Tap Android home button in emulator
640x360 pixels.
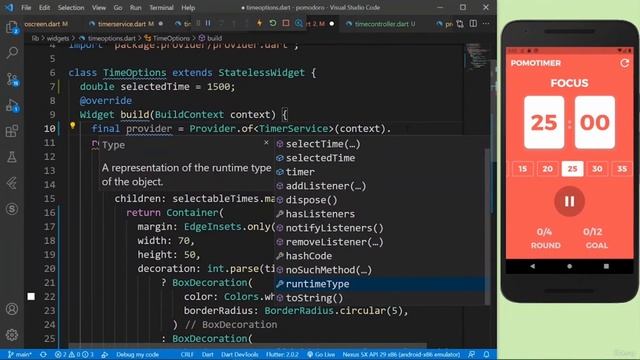tap(569, 266)
